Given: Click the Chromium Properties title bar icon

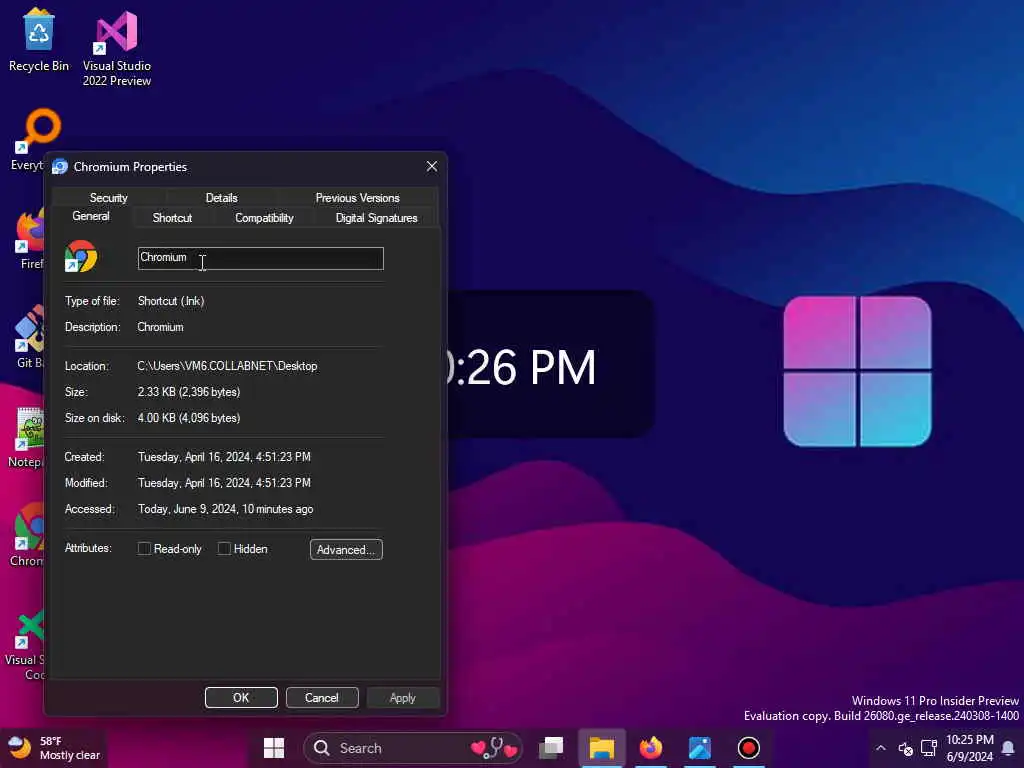Looking at the screenshot, I should [60, 167].
